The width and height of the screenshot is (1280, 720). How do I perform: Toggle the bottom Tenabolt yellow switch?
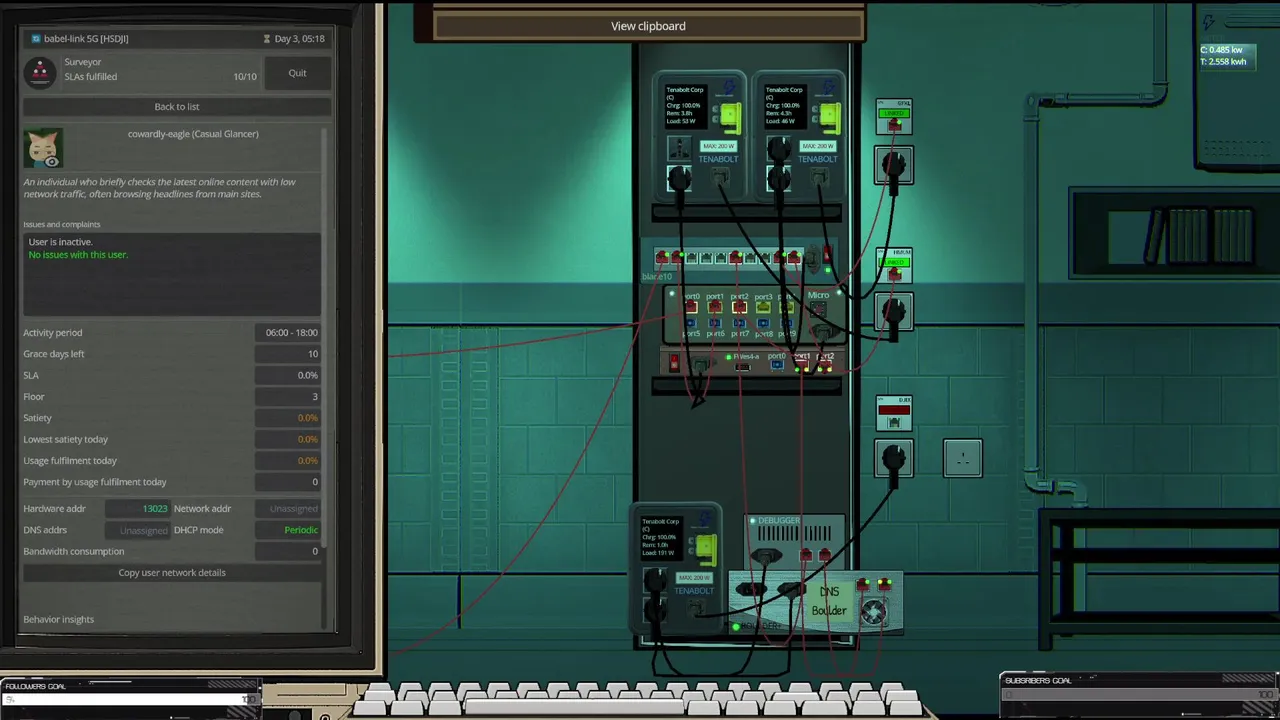tap(705, 549)
